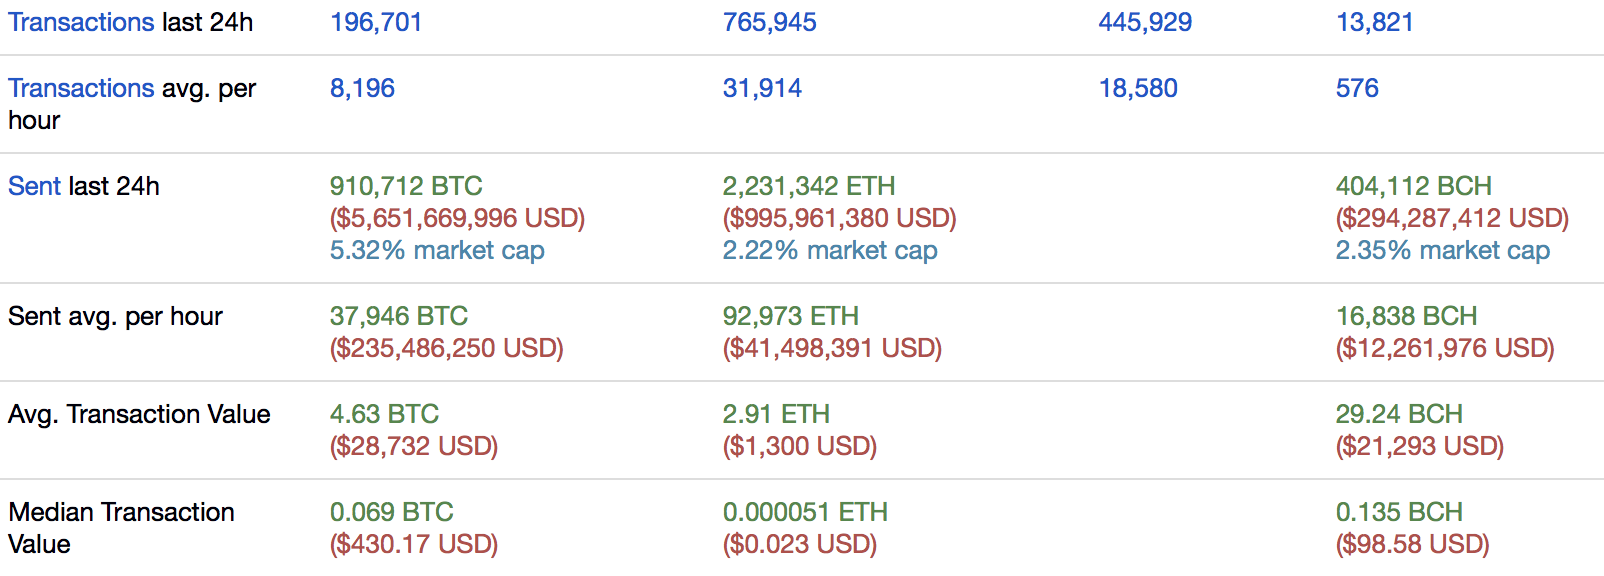Screen dimensions: 1604x576
Task: Click the 445,929 transactions figure
Action: [1145, 22]
